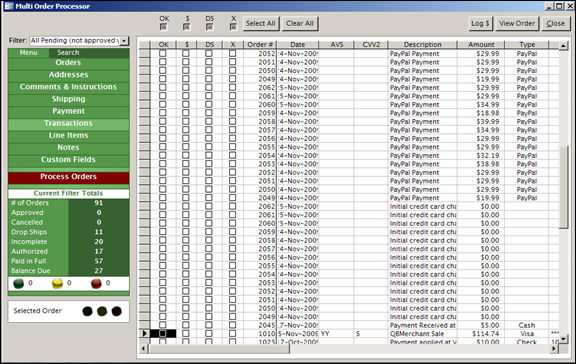Check the OK box for the $114.74 Visa order
576x364 pixels.
click(163, 334)
